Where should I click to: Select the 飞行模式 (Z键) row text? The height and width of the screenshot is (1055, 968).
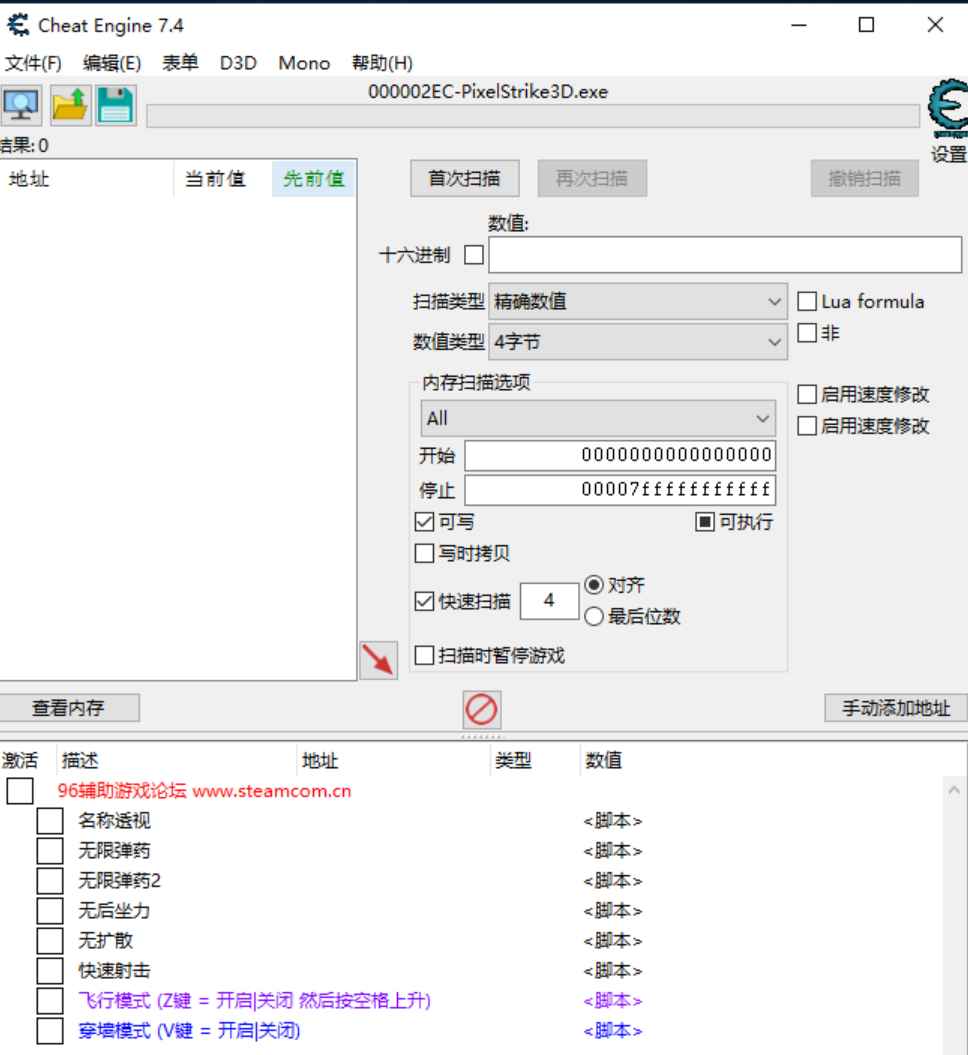(x=254, y=1001)
